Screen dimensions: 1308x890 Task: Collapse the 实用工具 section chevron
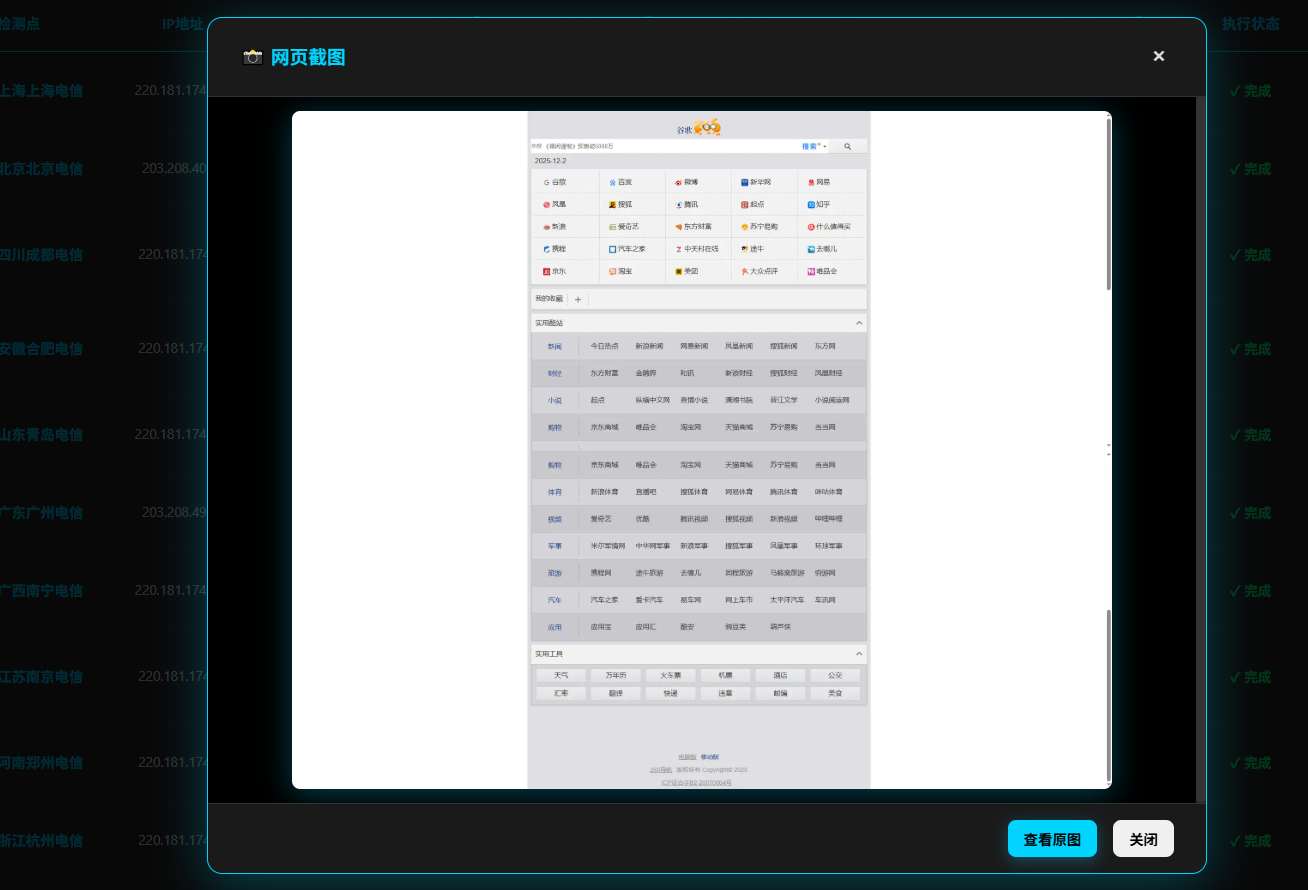point(859,654)
